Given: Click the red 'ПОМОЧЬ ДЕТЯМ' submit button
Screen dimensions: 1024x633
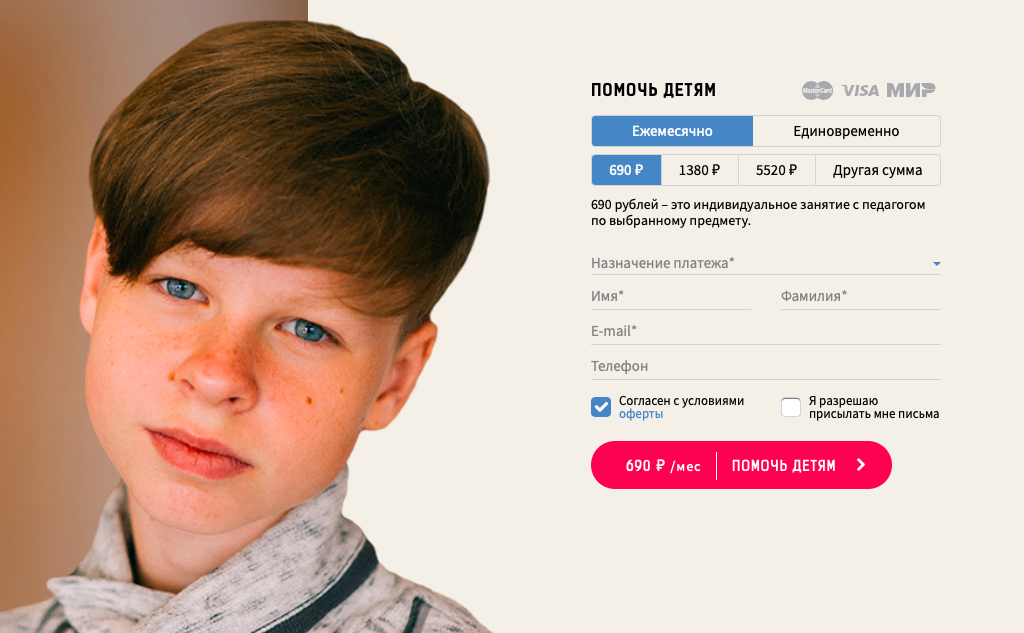Looking at the screenshot, I should point(741,465).
